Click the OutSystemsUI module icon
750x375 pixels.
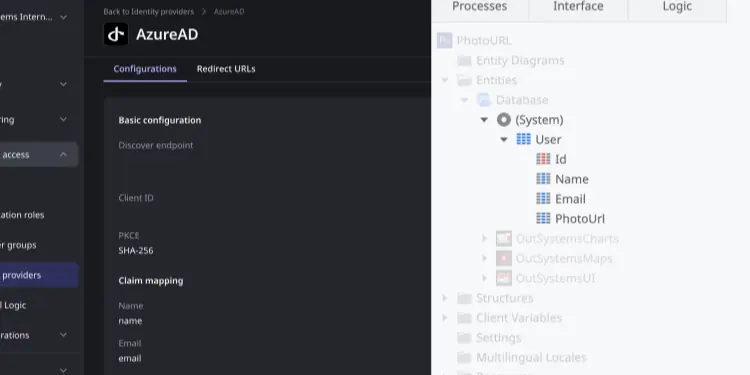[504, 278]
